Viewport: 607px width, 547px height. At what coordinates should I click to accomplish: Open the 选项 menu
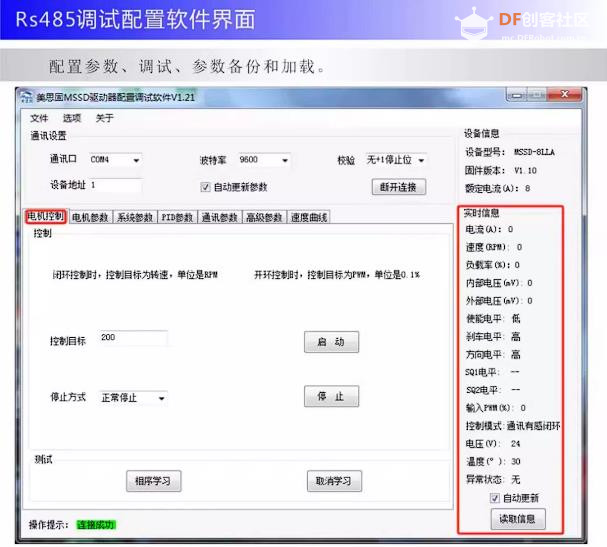(72, 118)
